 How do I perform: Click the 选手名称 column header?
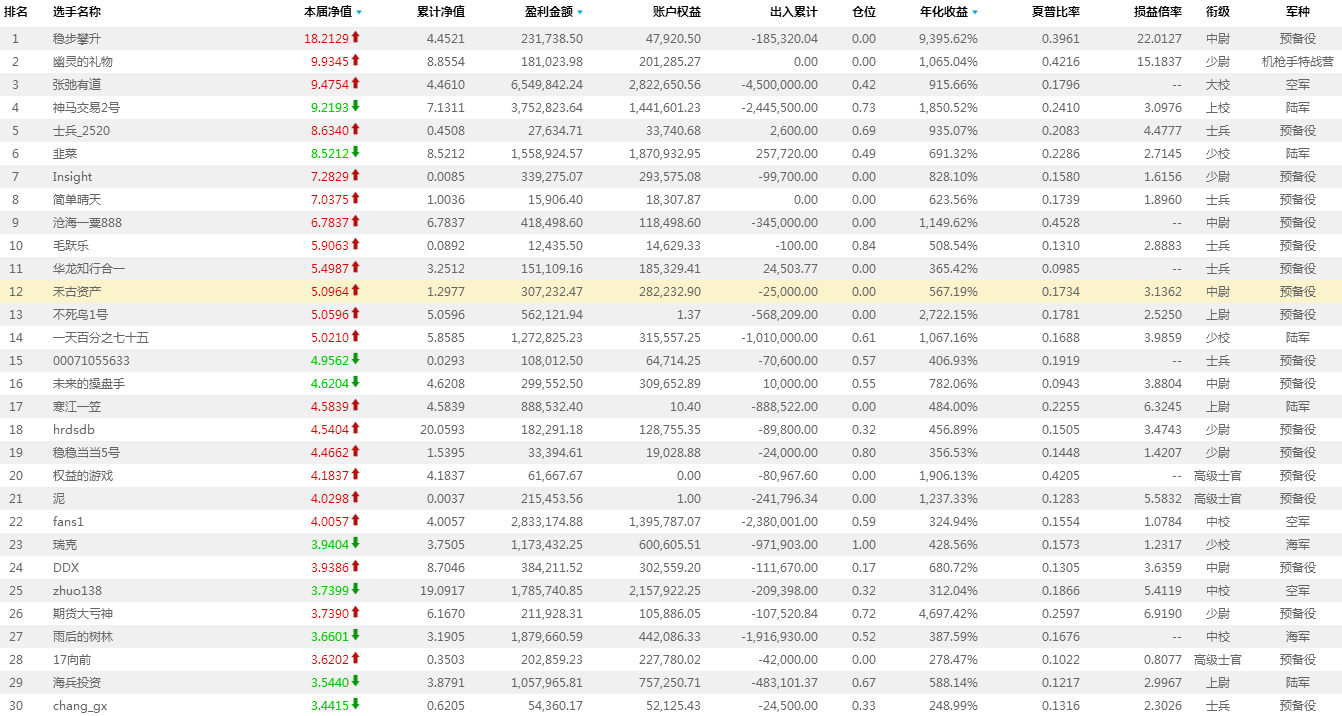(77, 12)
